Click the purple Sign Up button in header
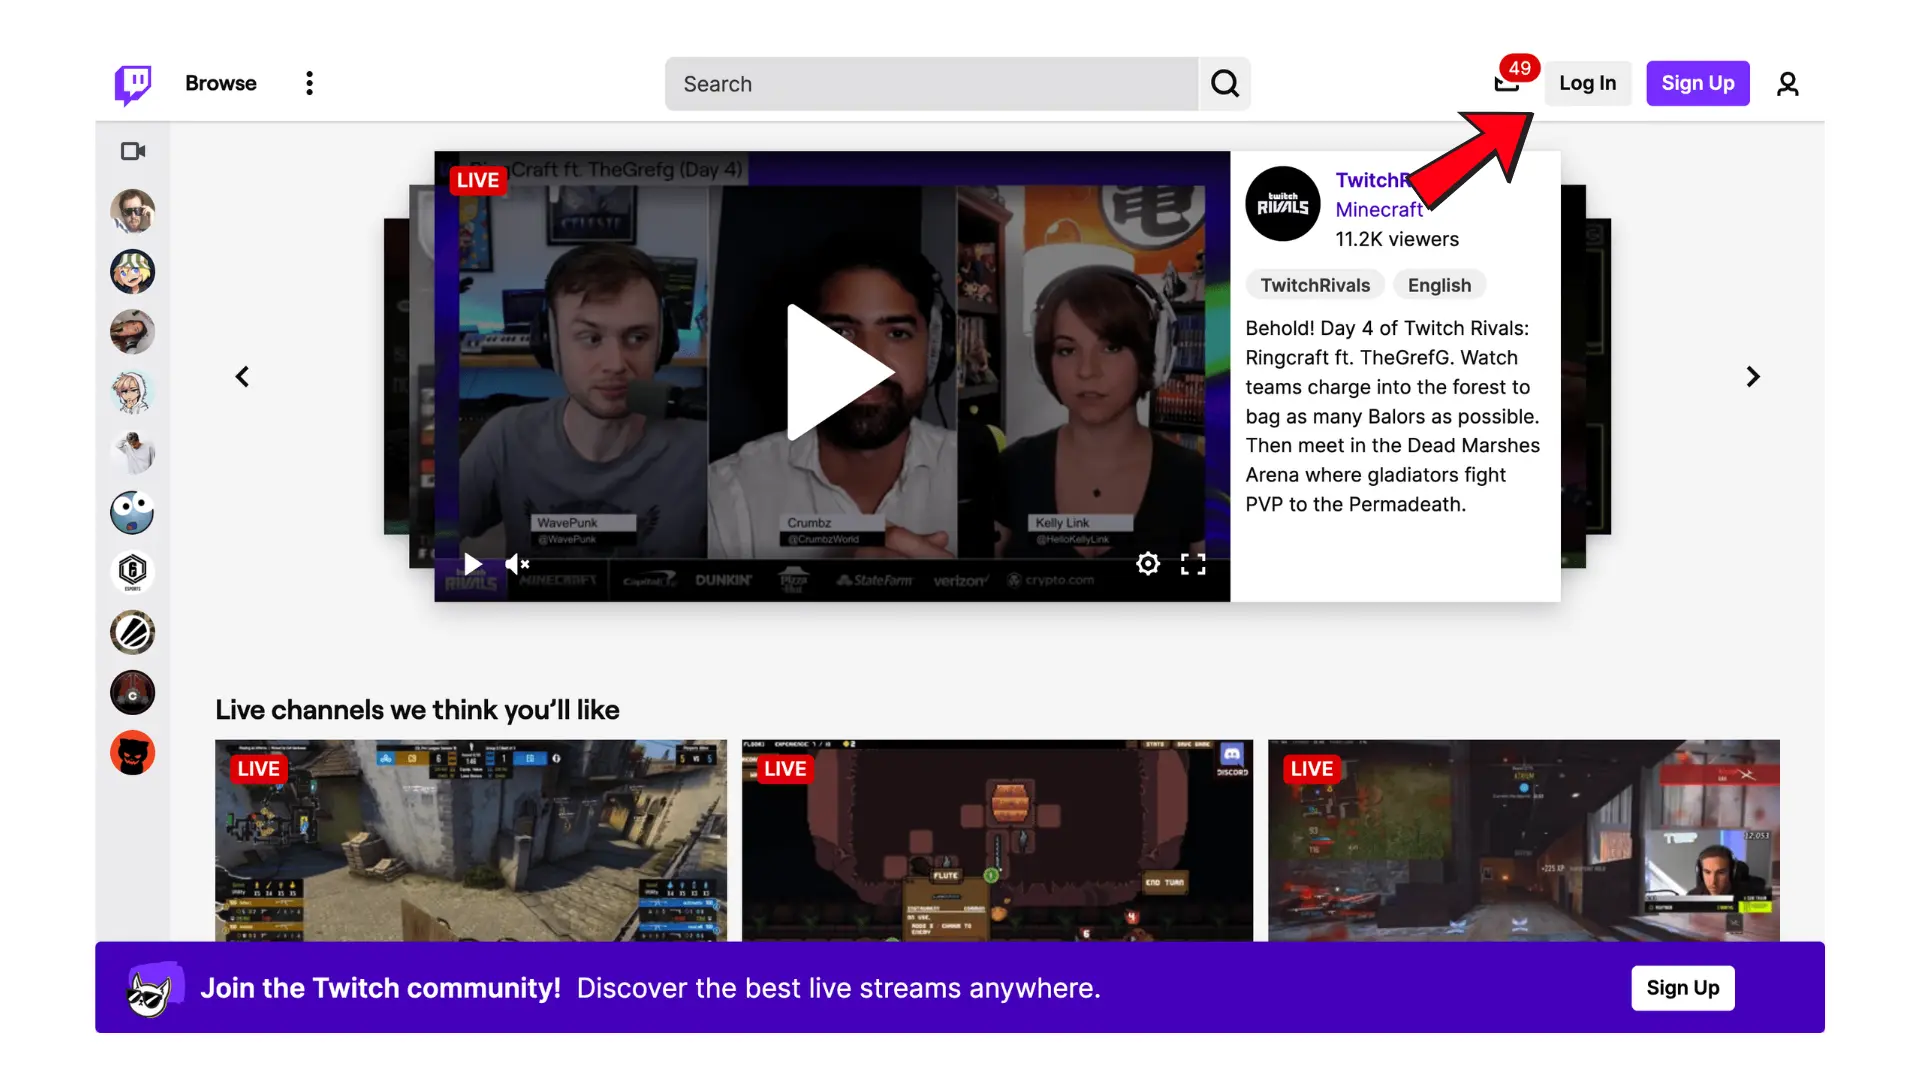Image resolution: width=1920 pixels, height=1080 pixels. 1698,84
